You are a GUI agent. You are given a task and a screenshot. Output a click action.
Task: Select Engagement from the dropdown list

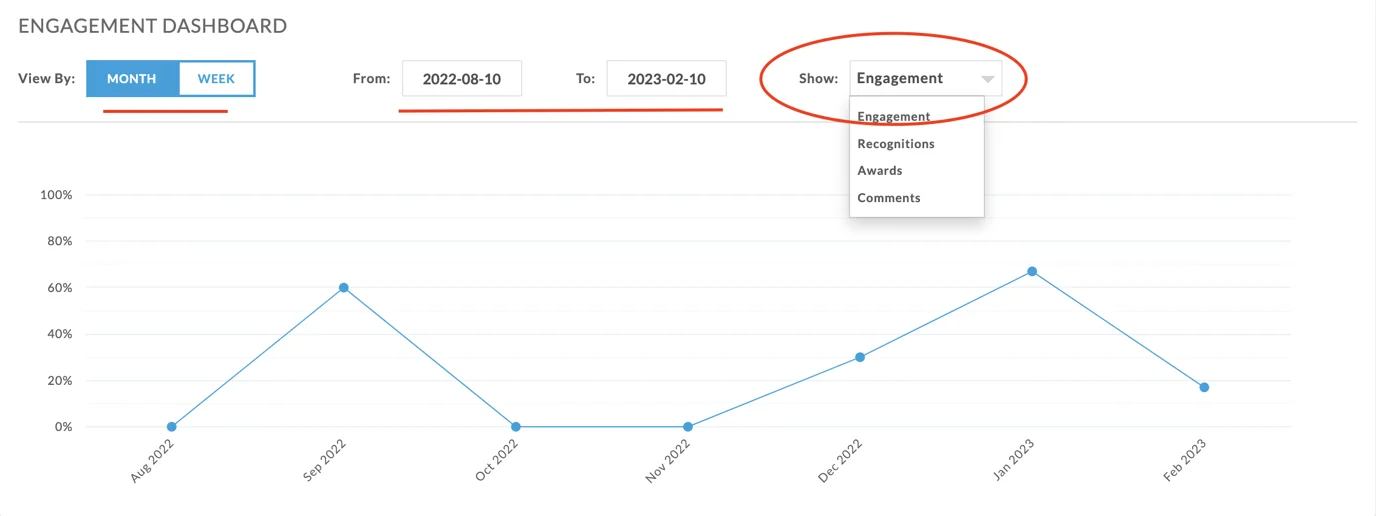[893, 117]
